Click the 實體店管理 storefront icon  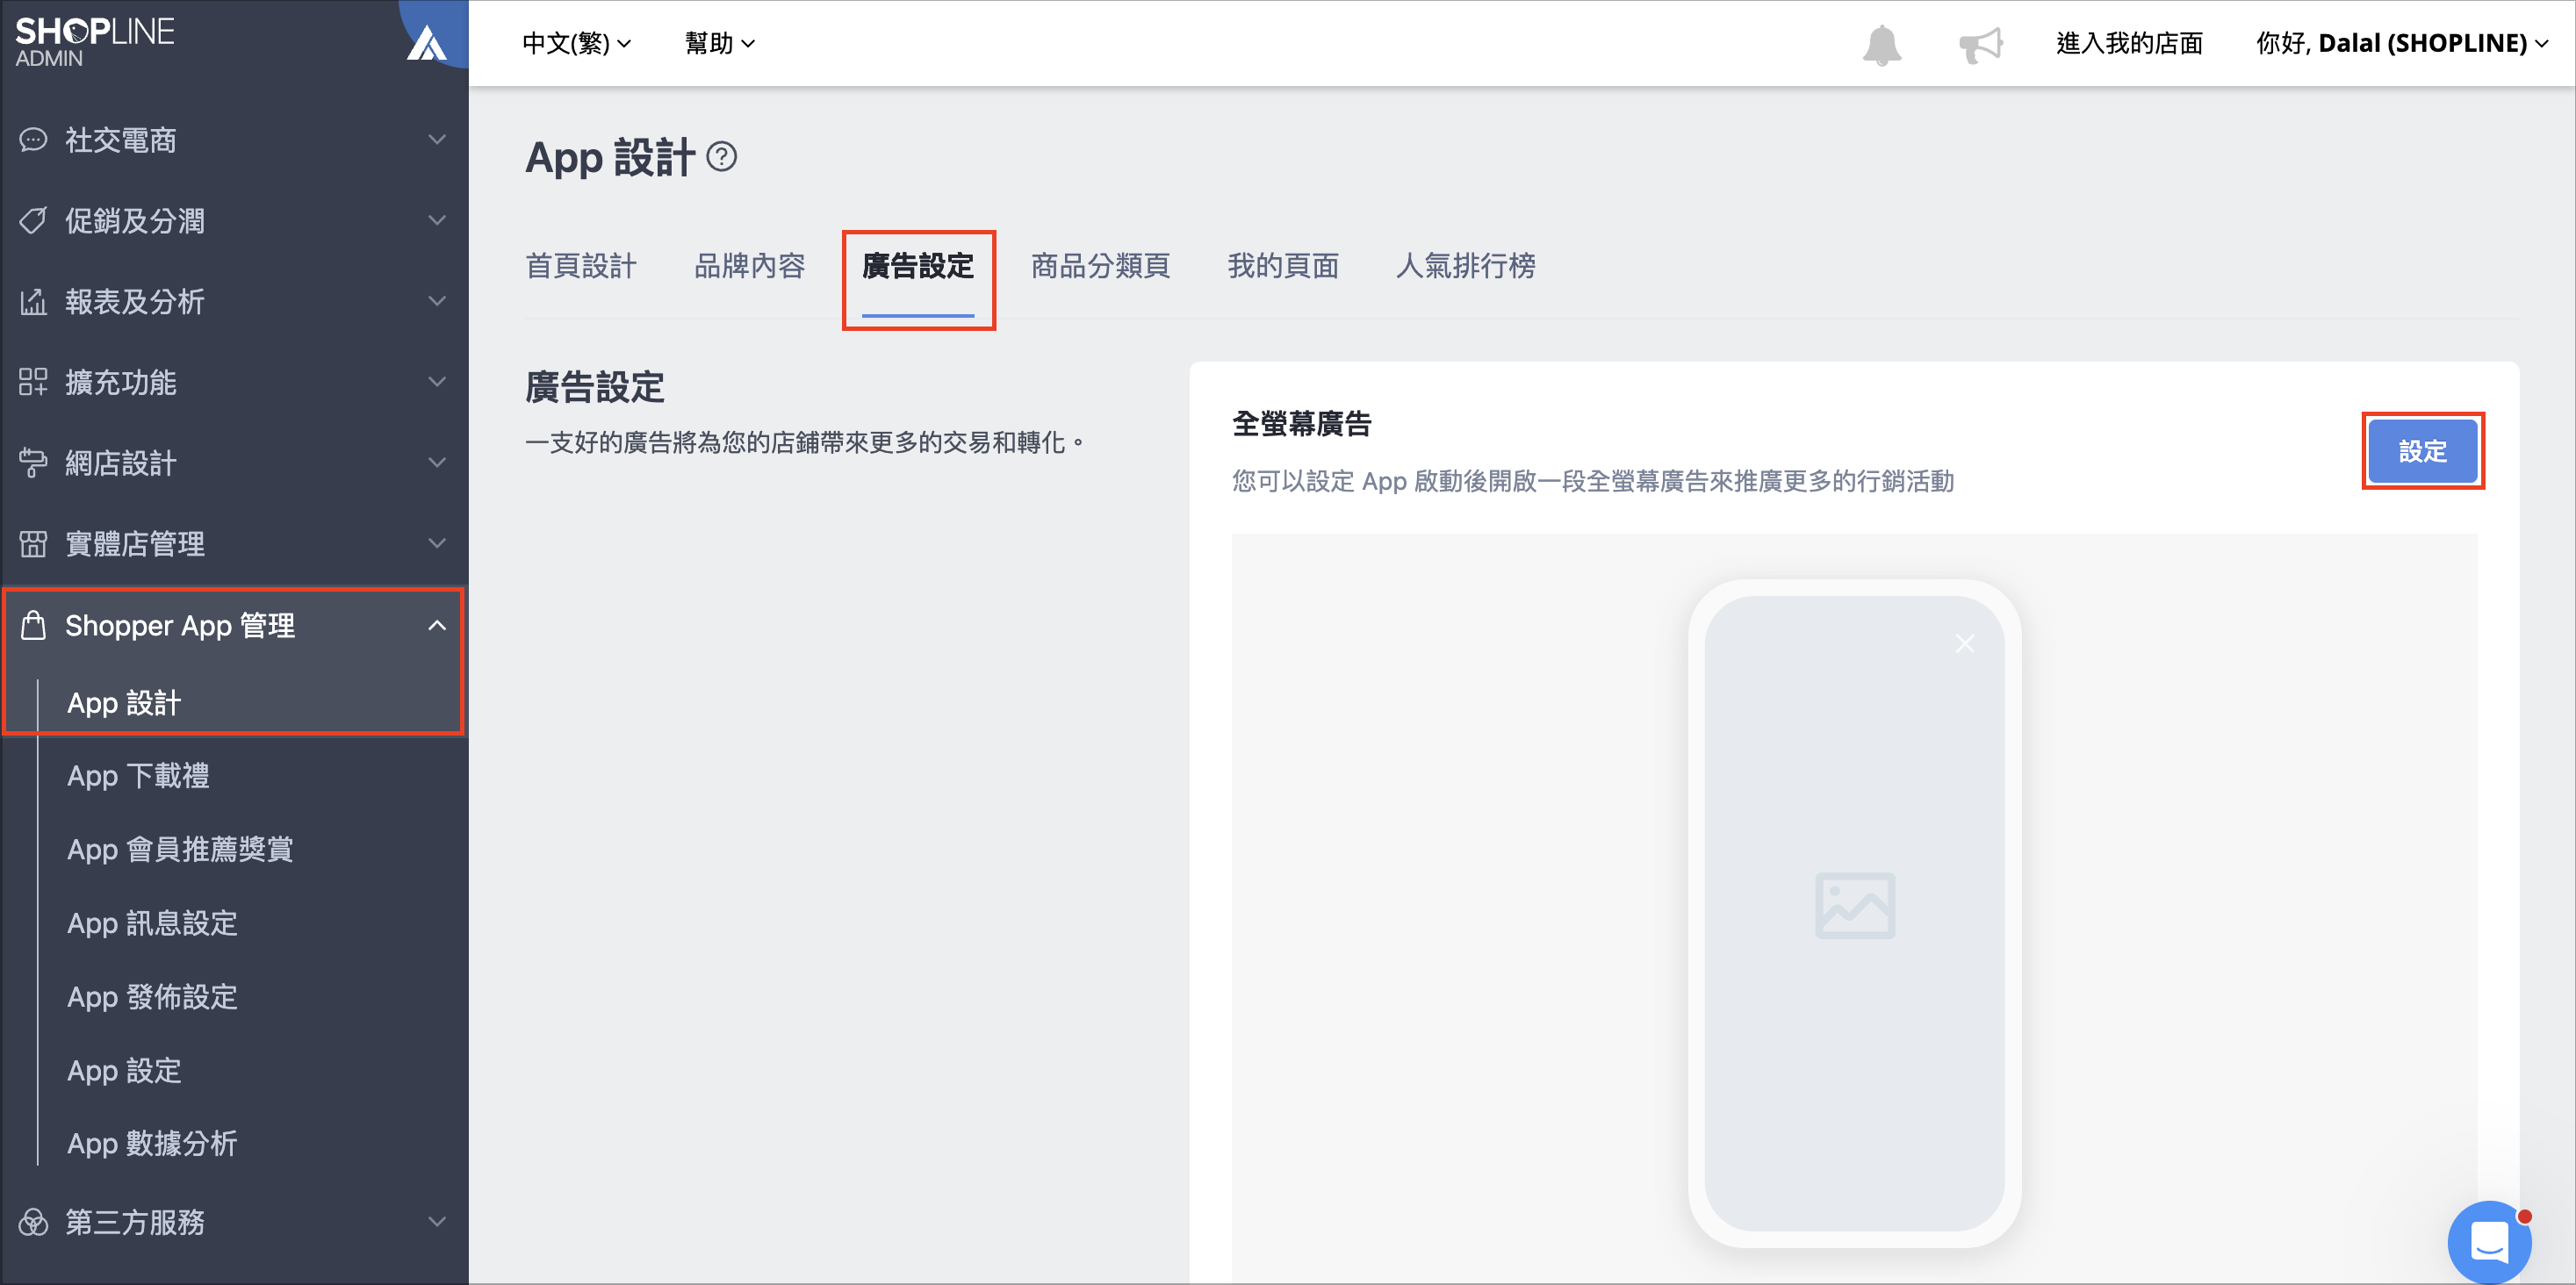tap(33, 543)
